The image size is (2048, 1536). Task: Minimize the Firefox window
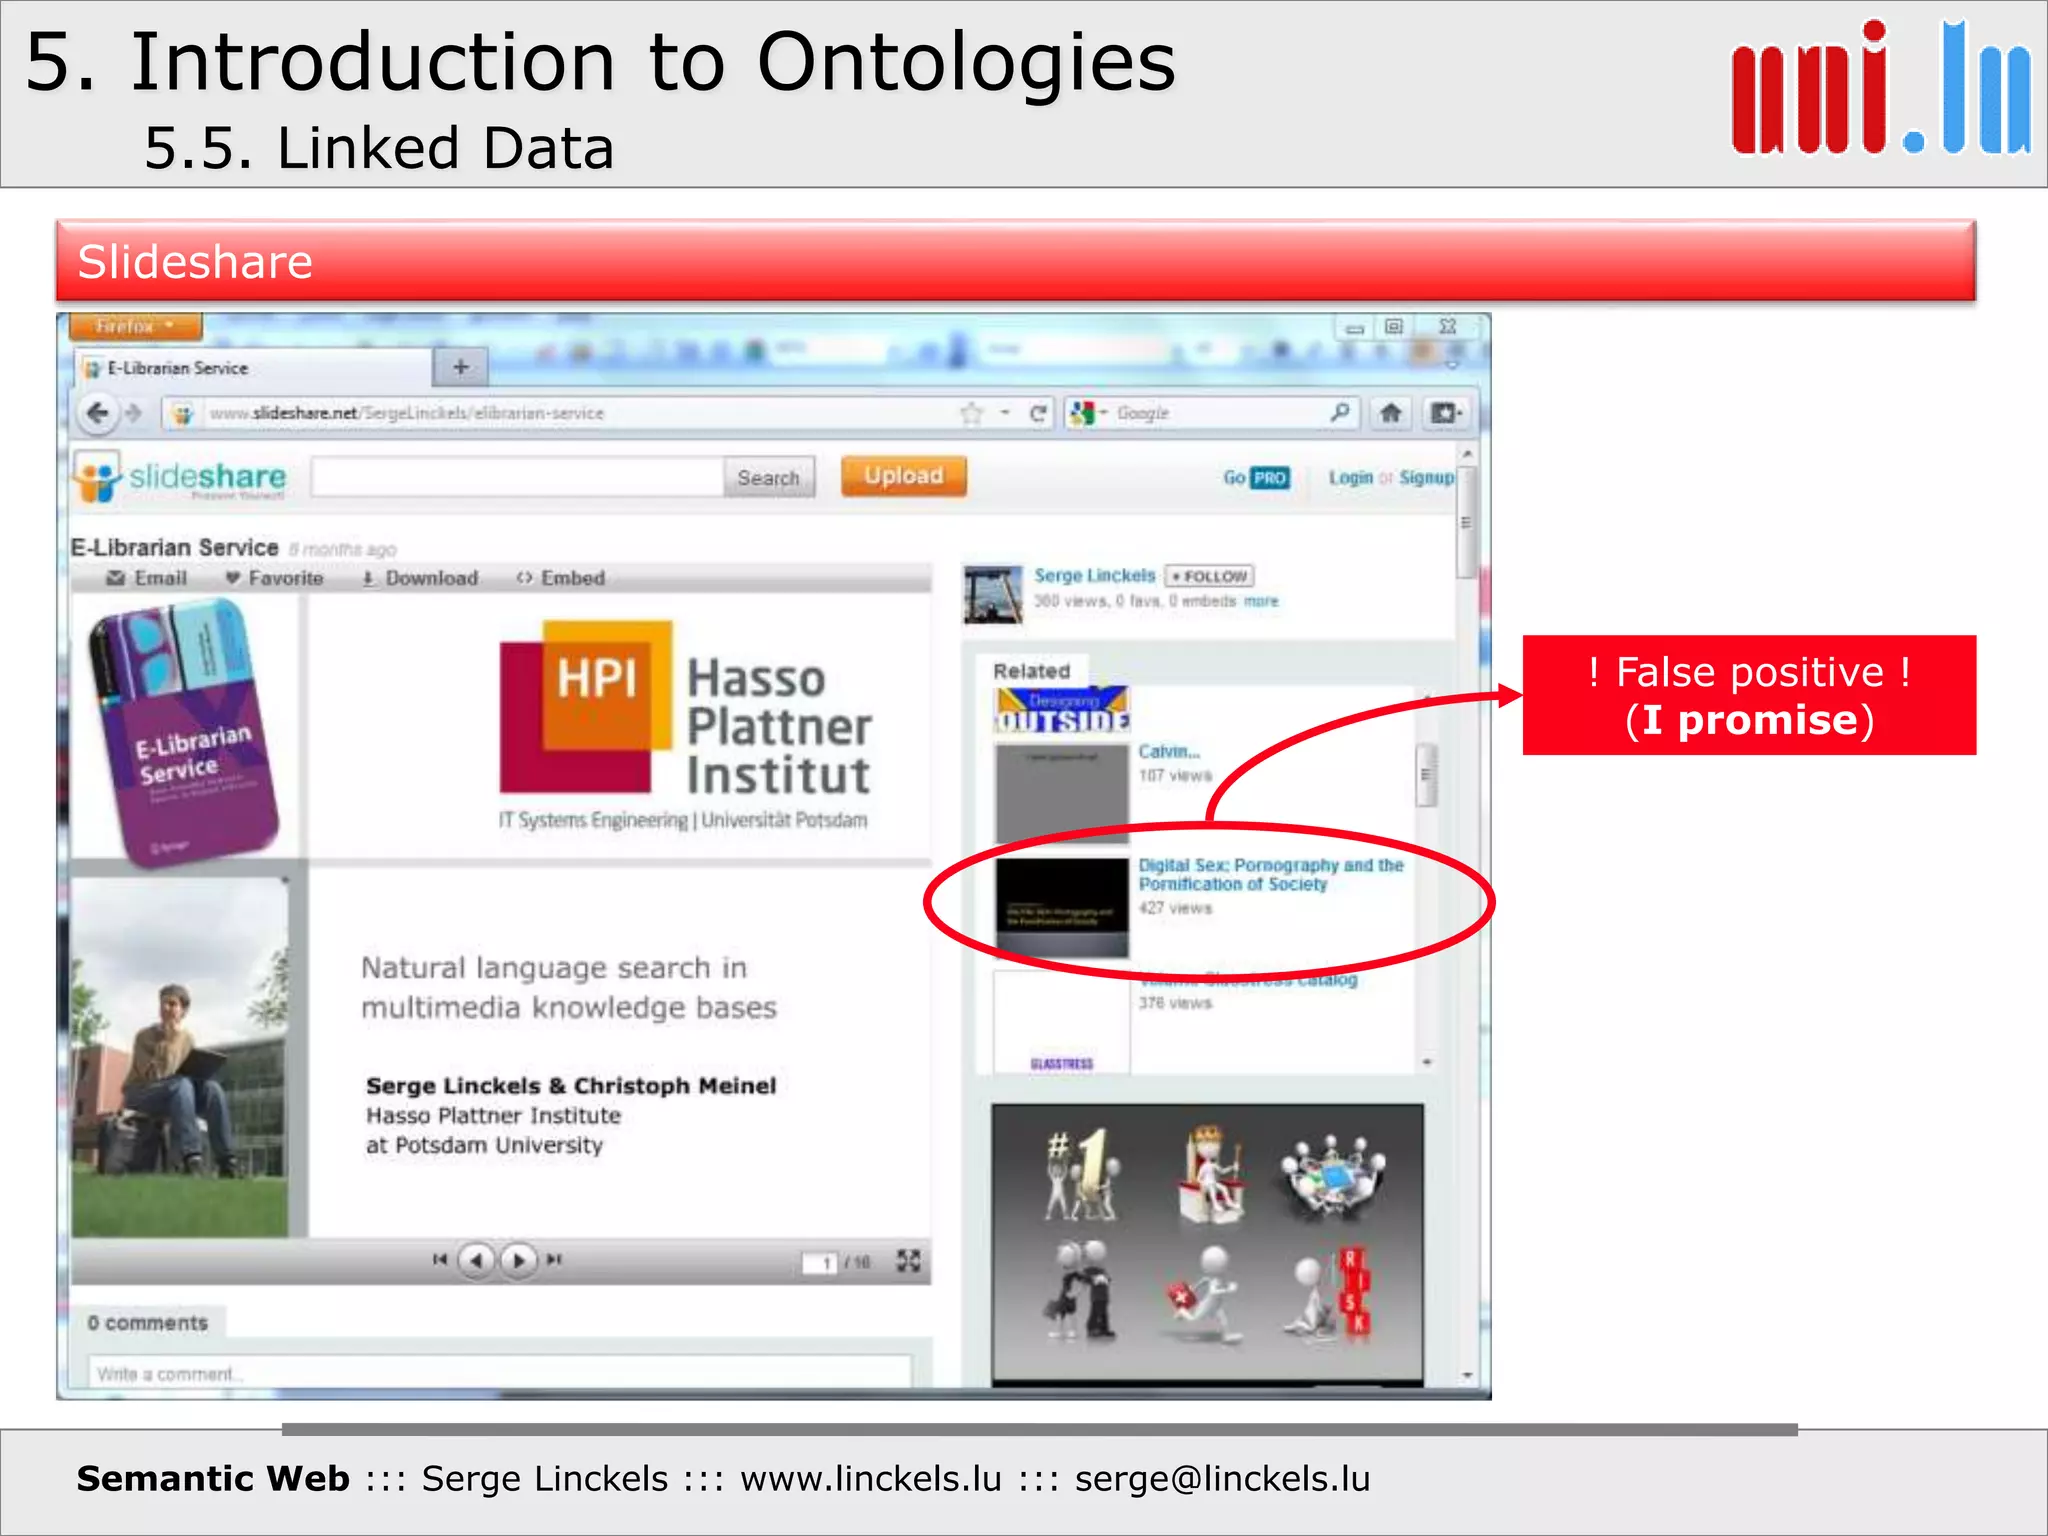pos(1355,327)
